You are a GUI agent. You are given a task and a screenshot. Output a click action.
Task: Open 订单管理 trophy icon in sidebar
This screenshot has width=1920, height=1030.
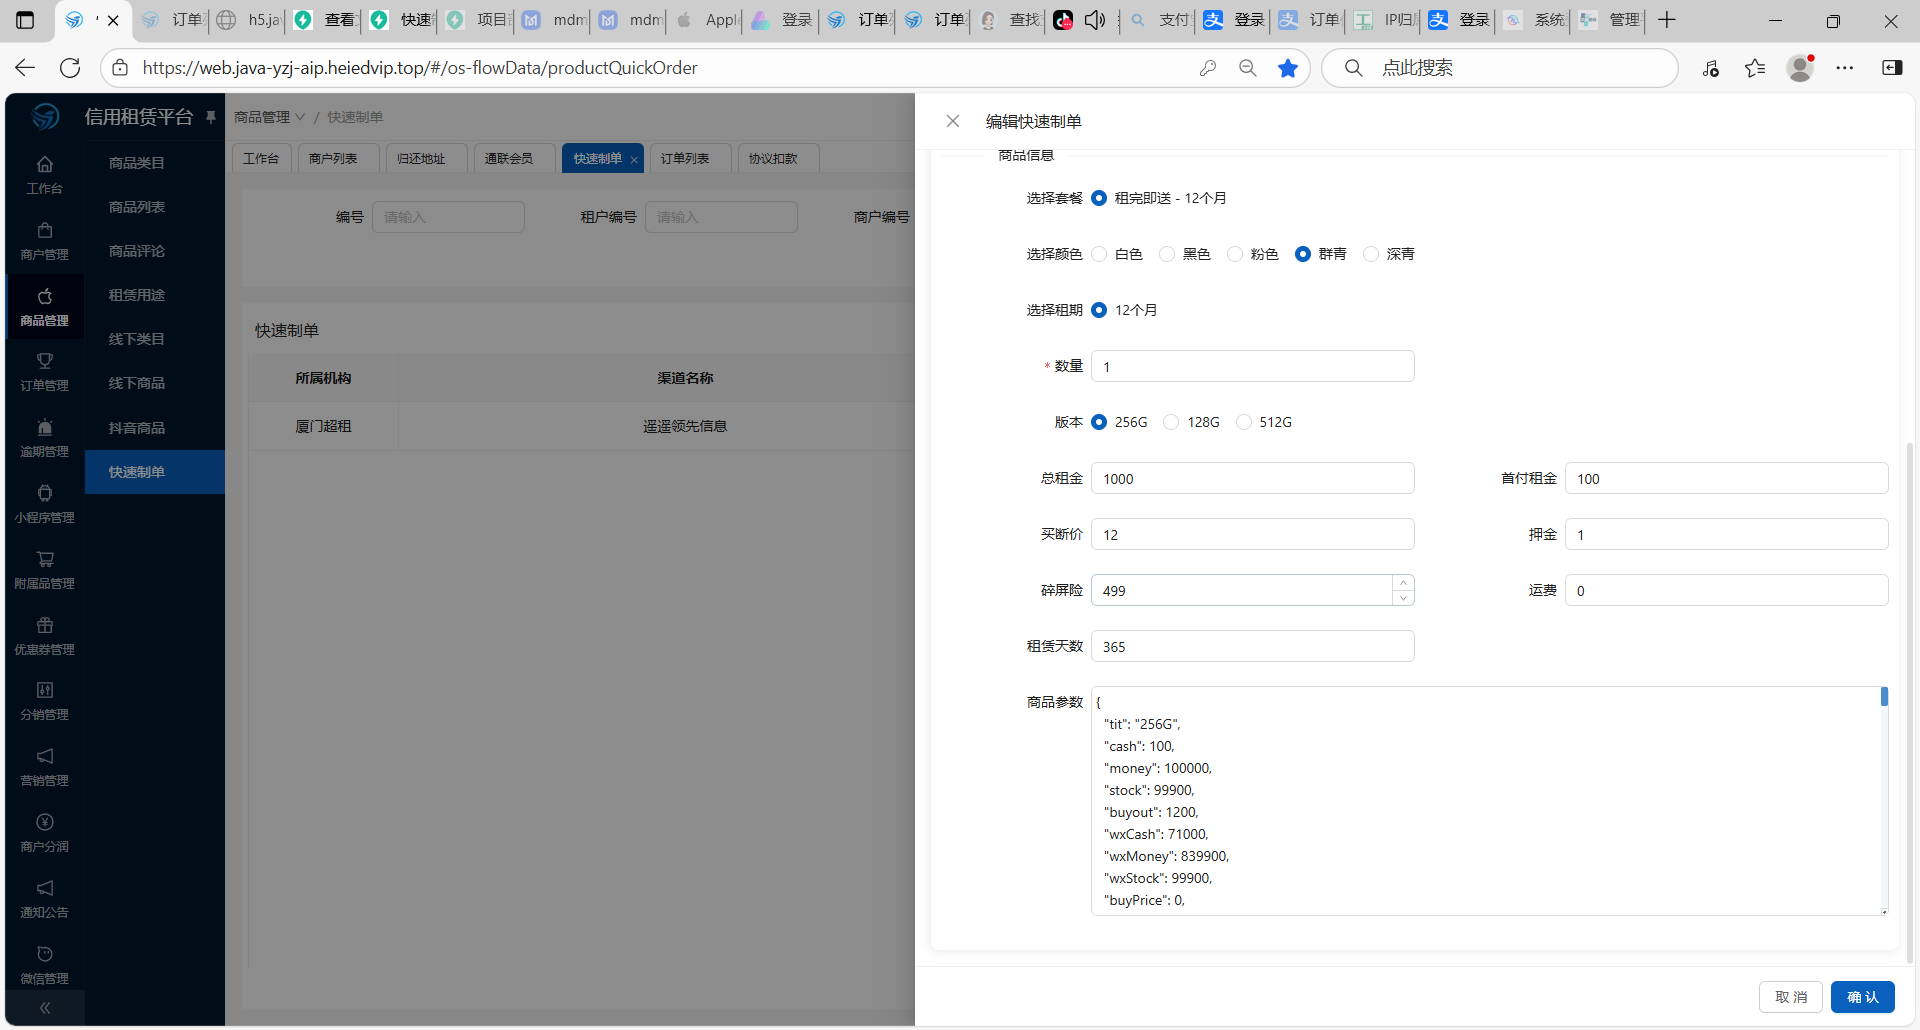44,371
